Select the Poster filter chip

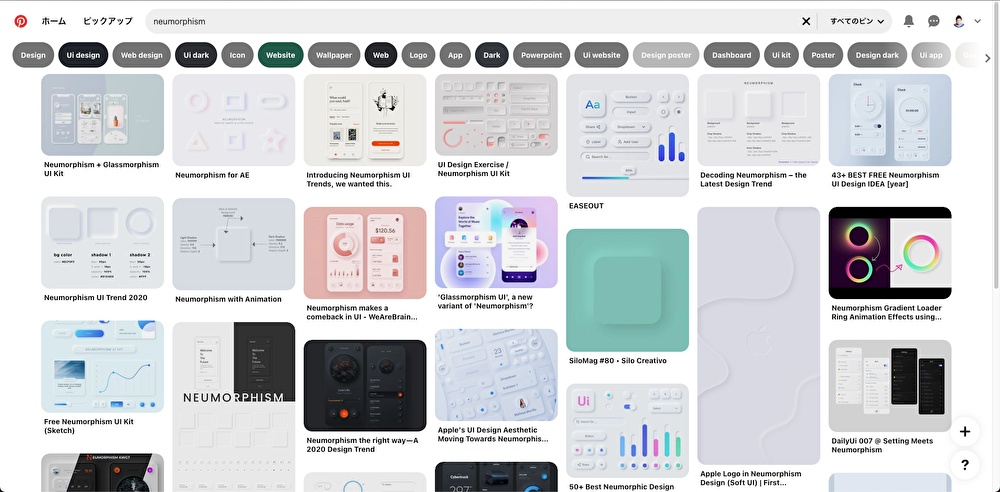[823, 55]
